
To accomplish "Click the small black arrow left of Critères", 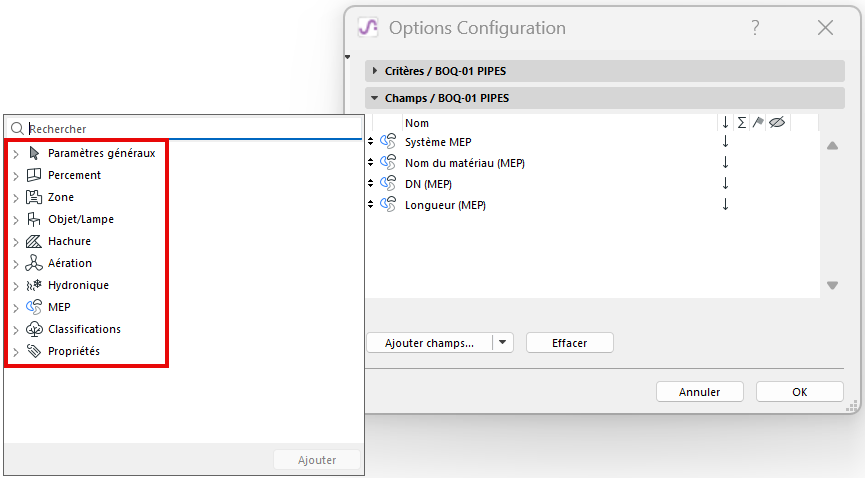I will pos(348,57).
